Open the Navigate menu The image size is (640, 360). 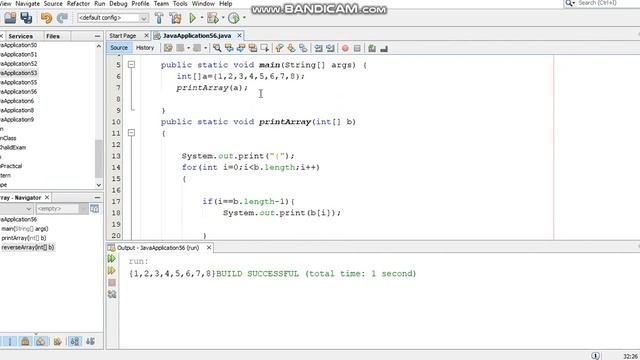(x=27, y=4)
